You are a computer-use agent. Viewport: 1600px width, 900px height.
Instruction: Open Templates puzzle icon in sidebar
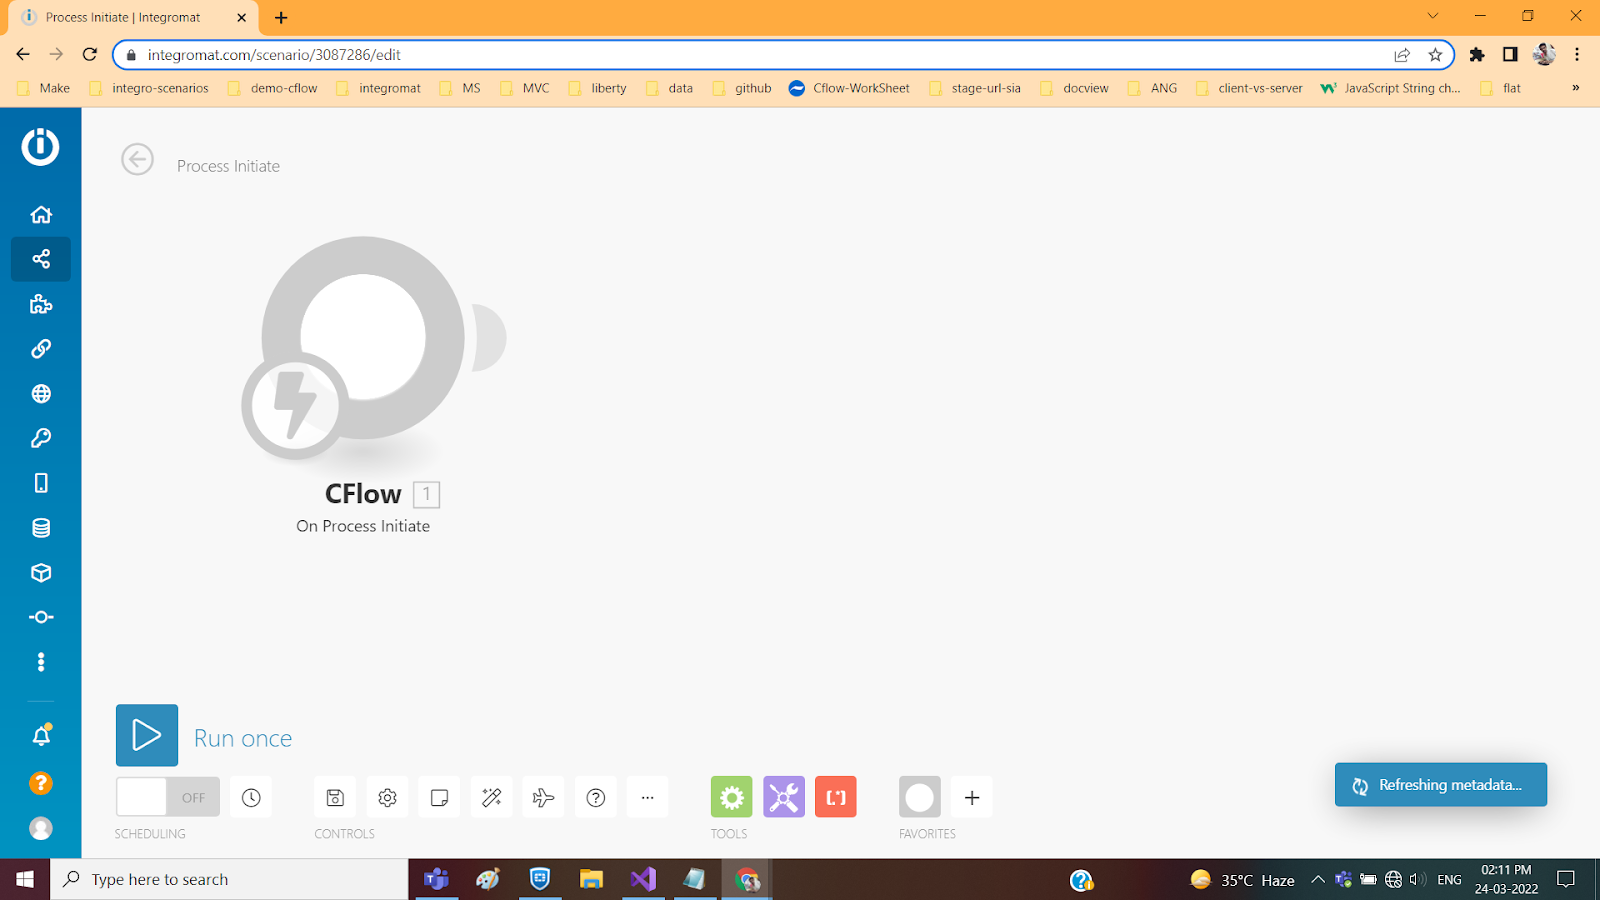click(x=41, y=304)
